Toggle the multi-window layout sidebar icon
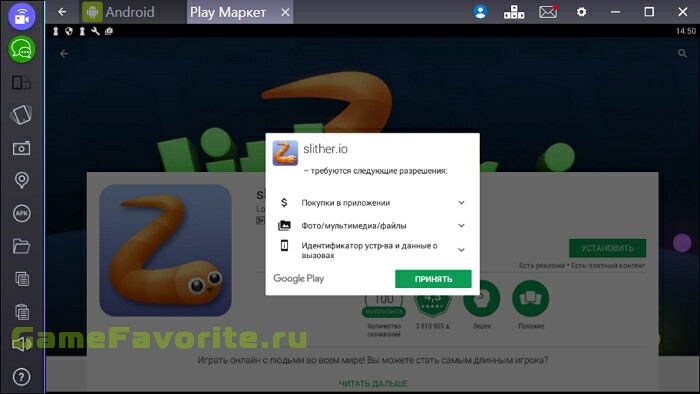Screen dimensions: 700x394 (21, 83)
